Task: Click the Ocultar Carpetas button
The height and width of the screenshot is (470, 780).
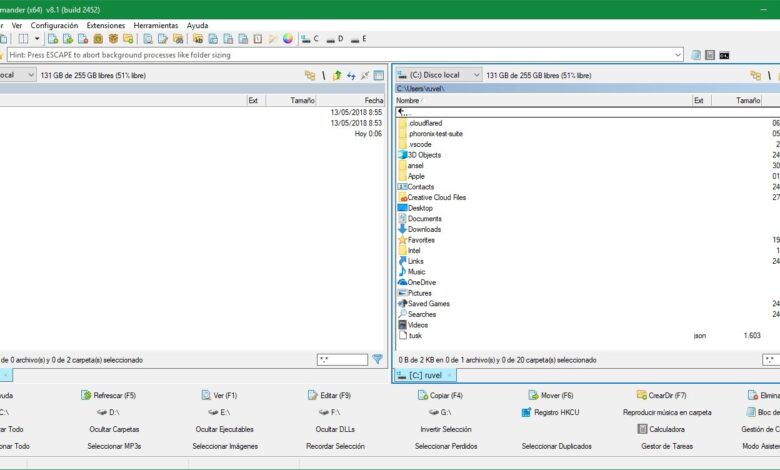Action: [x=114, y=429]
